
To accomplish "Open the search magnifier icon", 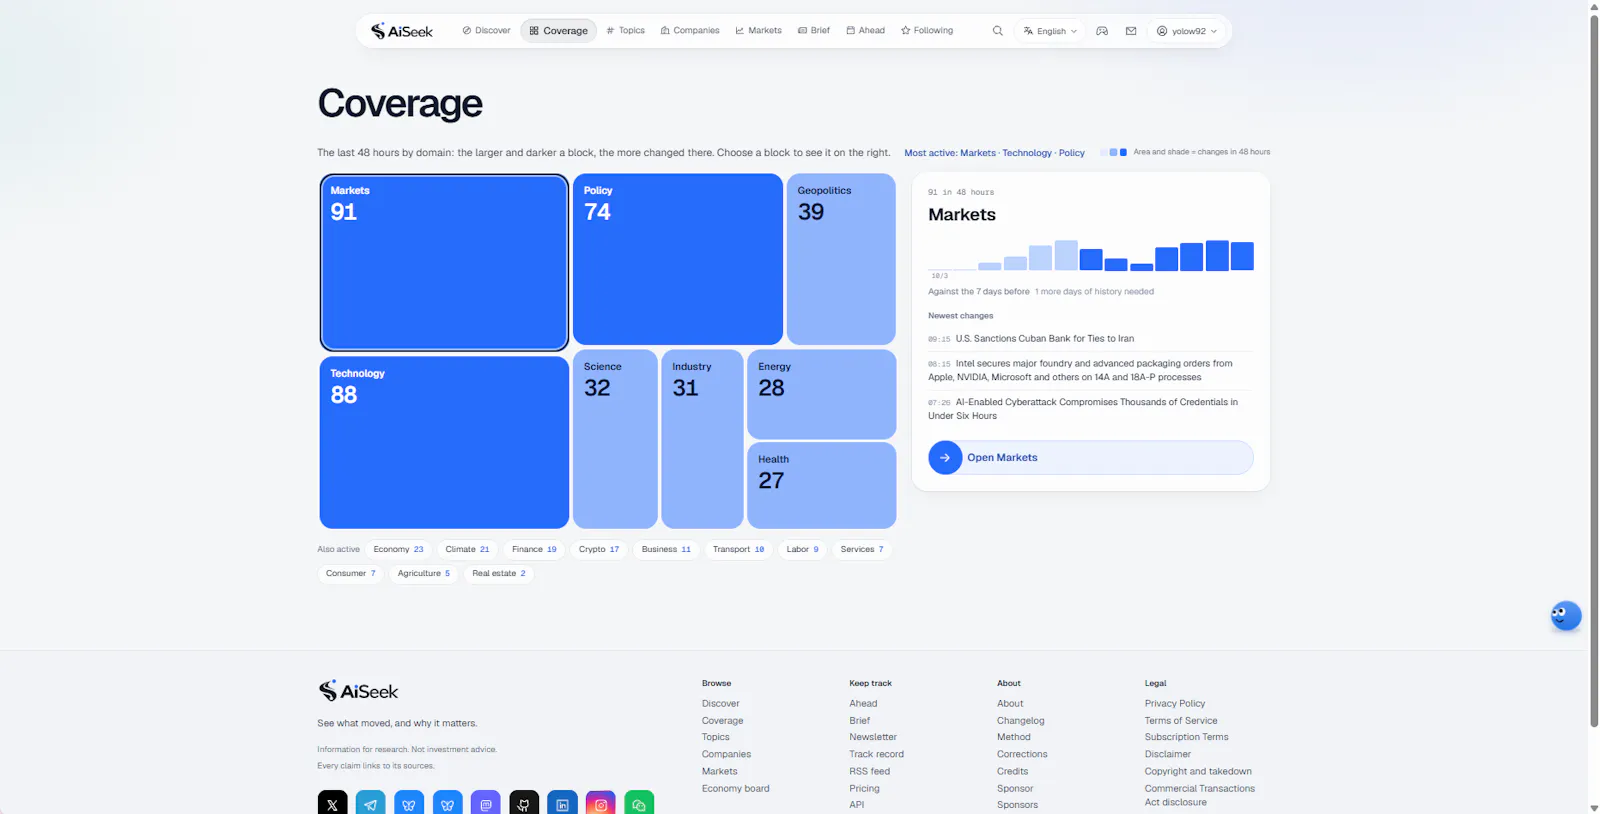I will [x=997, y=31].
